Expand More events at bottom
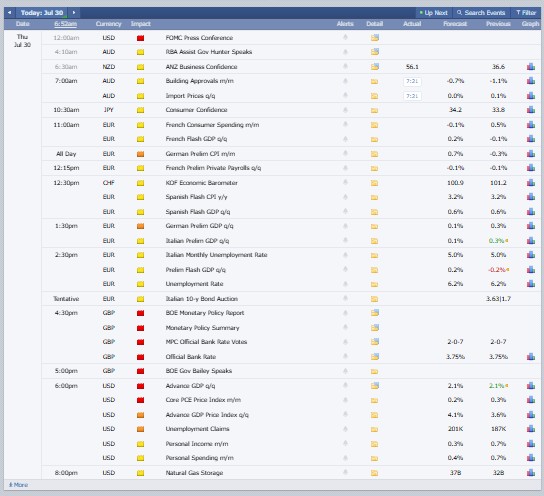544x496 pixels. pos(18,485)
